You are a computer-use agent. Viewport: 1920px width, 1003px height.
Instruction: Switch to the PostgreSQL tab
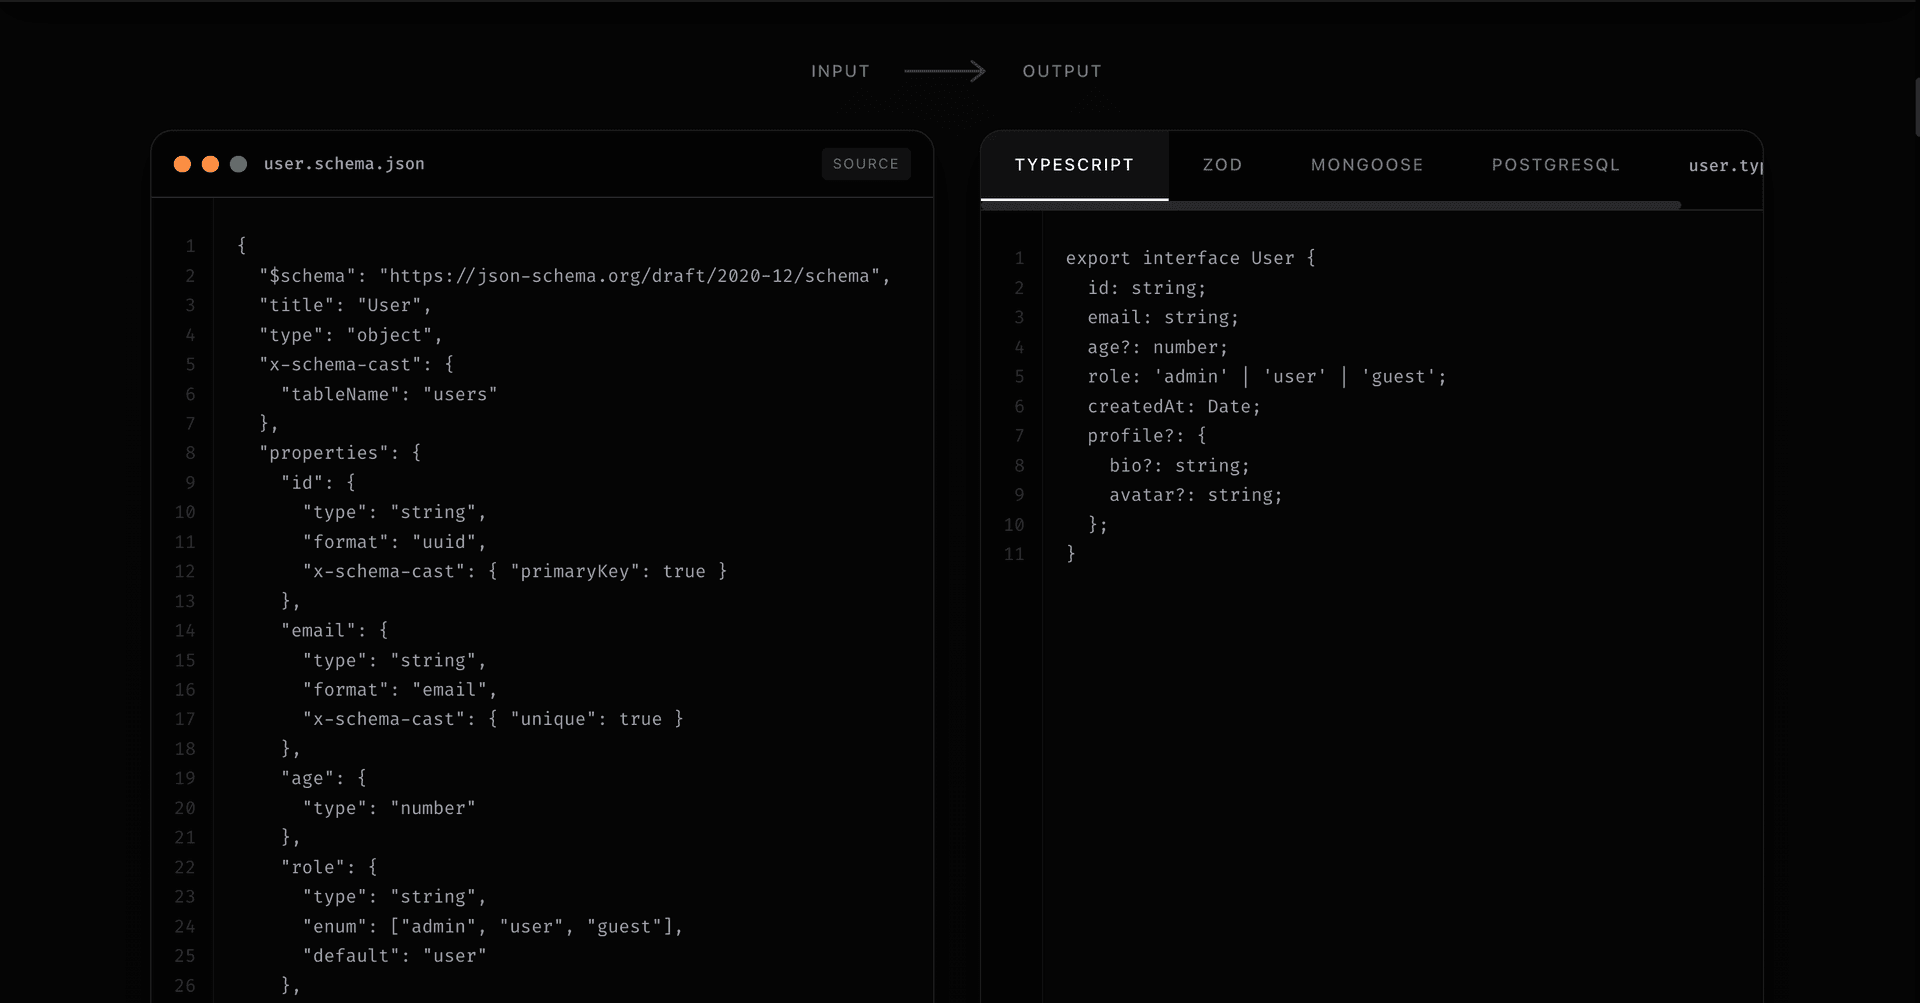[x=1555, y=165]
